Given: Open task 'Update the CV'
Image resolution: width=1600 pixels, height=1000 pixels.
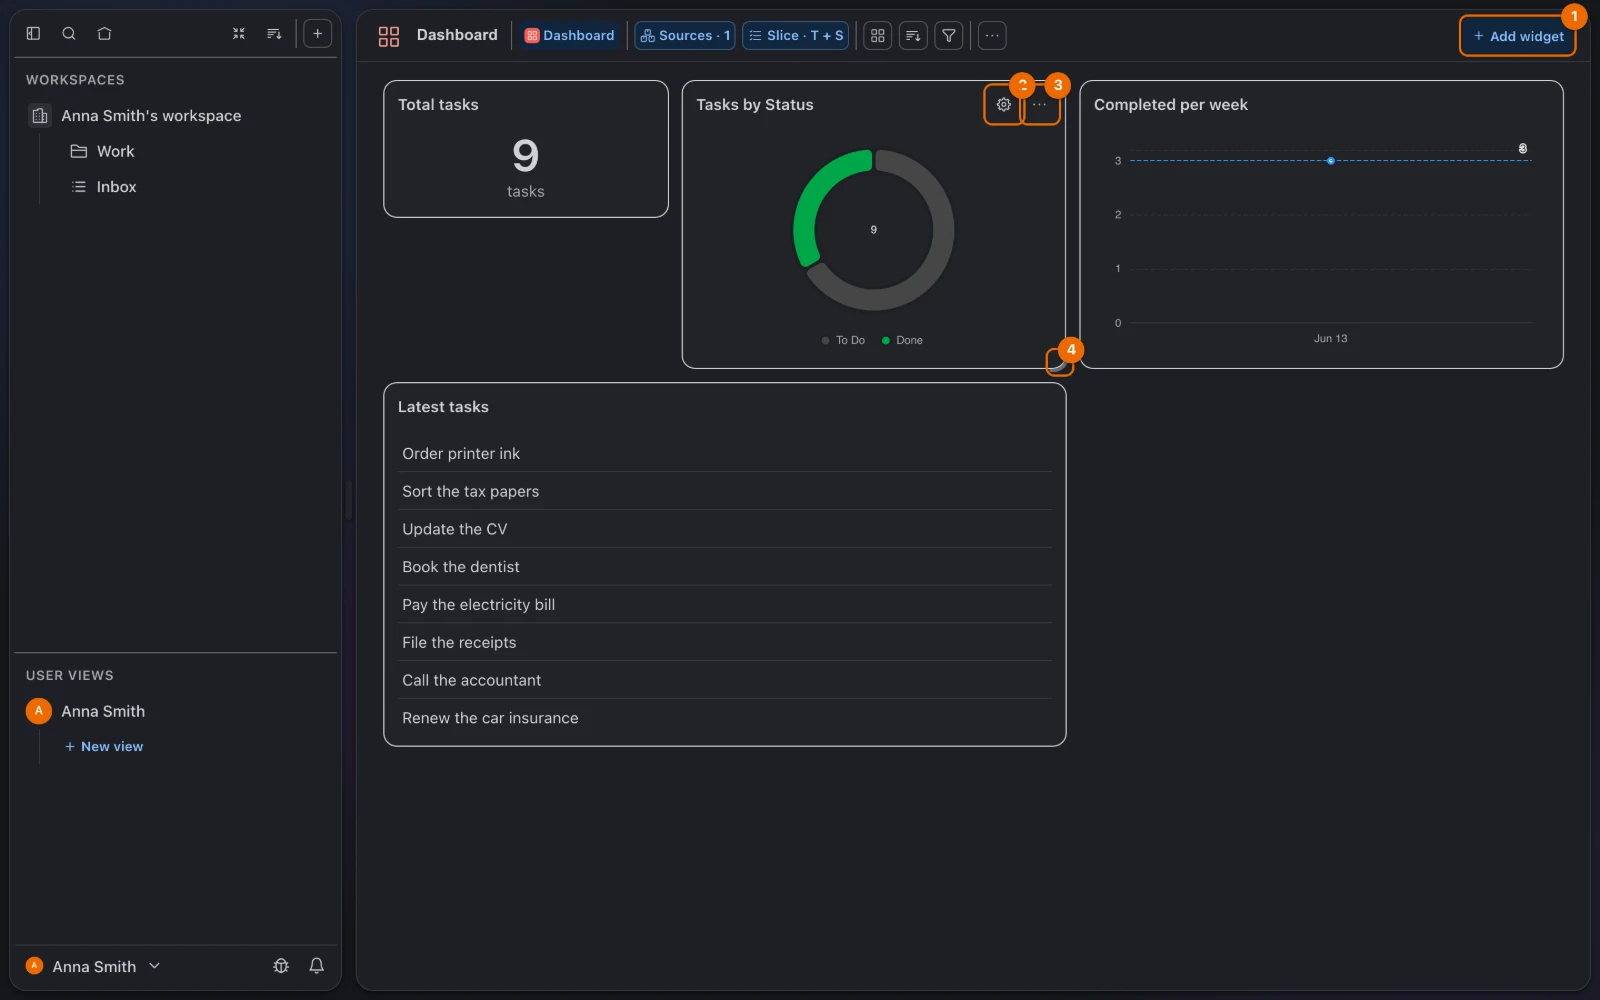Looking at the screenshot, I should coord(725,529).
